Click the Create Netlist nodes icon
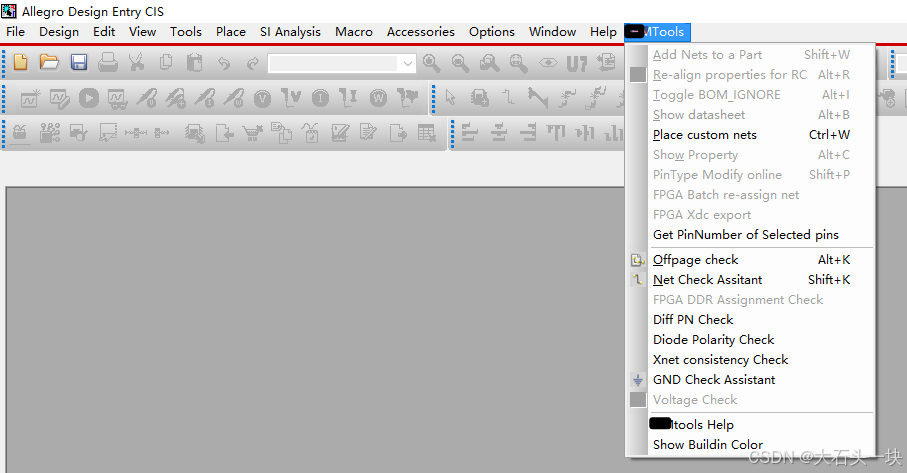This screenshot has width=907, height=473. coord(50,134)
